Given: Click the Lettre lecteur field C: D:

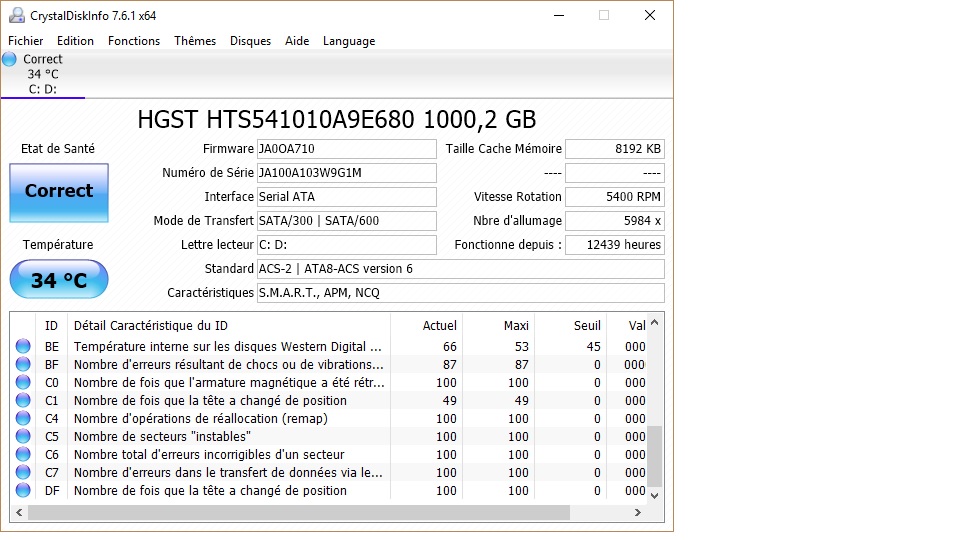Looking at the screenshot, I should point(347,245).
